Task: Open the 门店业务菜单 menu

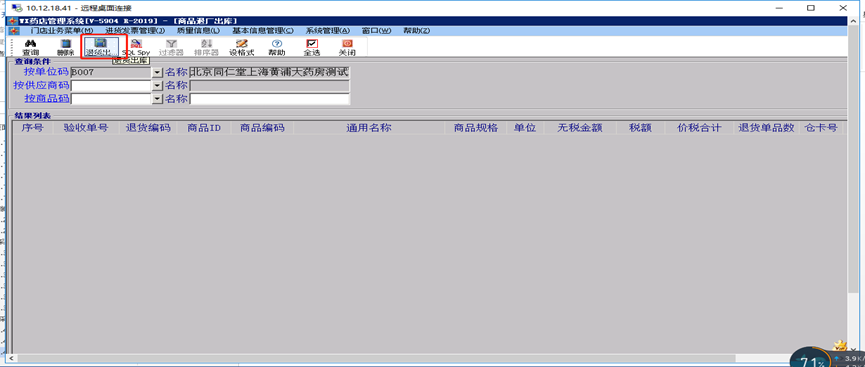Action: (x=62, y=30)
